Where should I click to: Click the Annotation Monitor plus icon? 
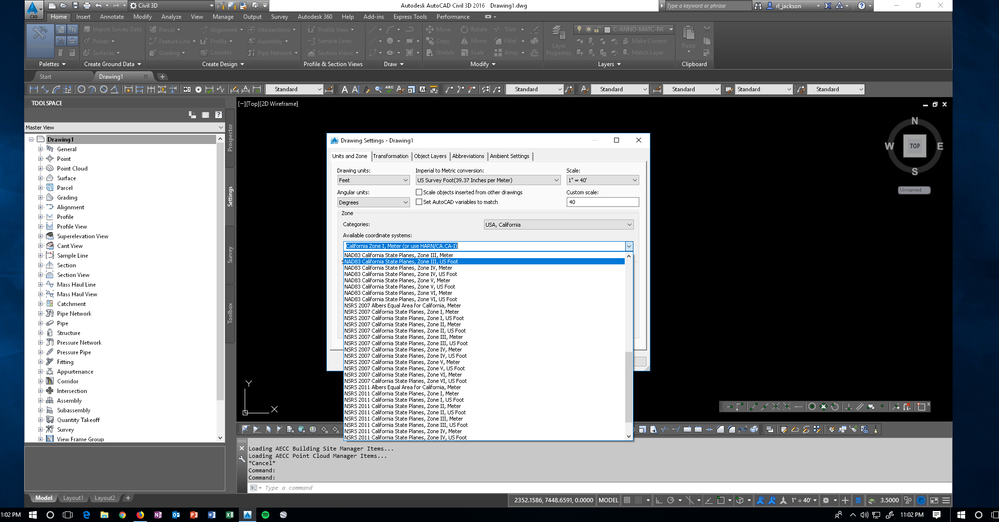point(845,500)
